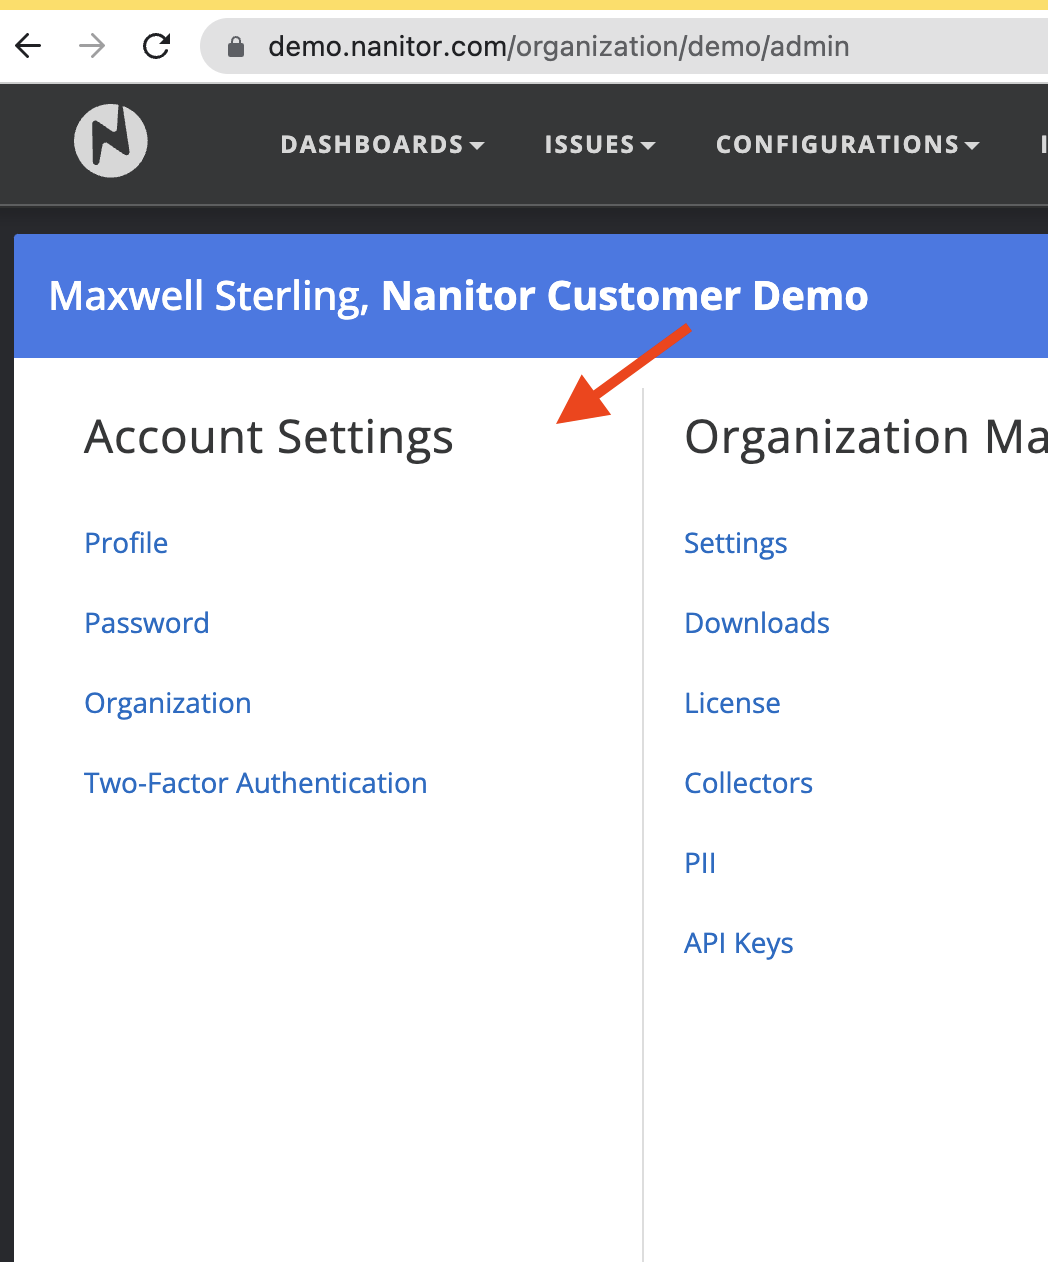This screenshot has height=1262, width=1048.
Task: Open the API Keys page
Action: 738,943
